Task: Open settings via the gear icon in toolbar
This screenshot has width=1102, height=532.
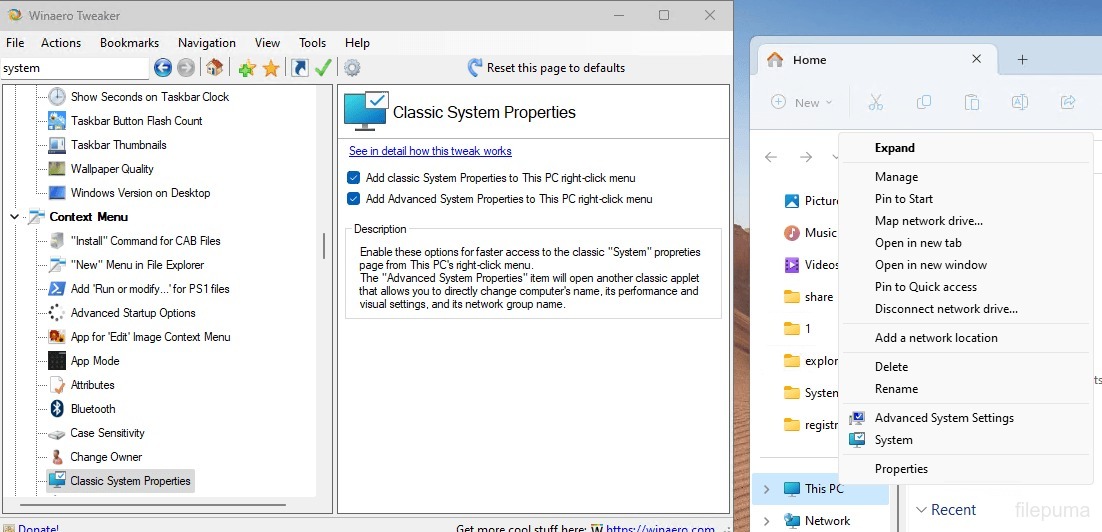Action: 352,68
